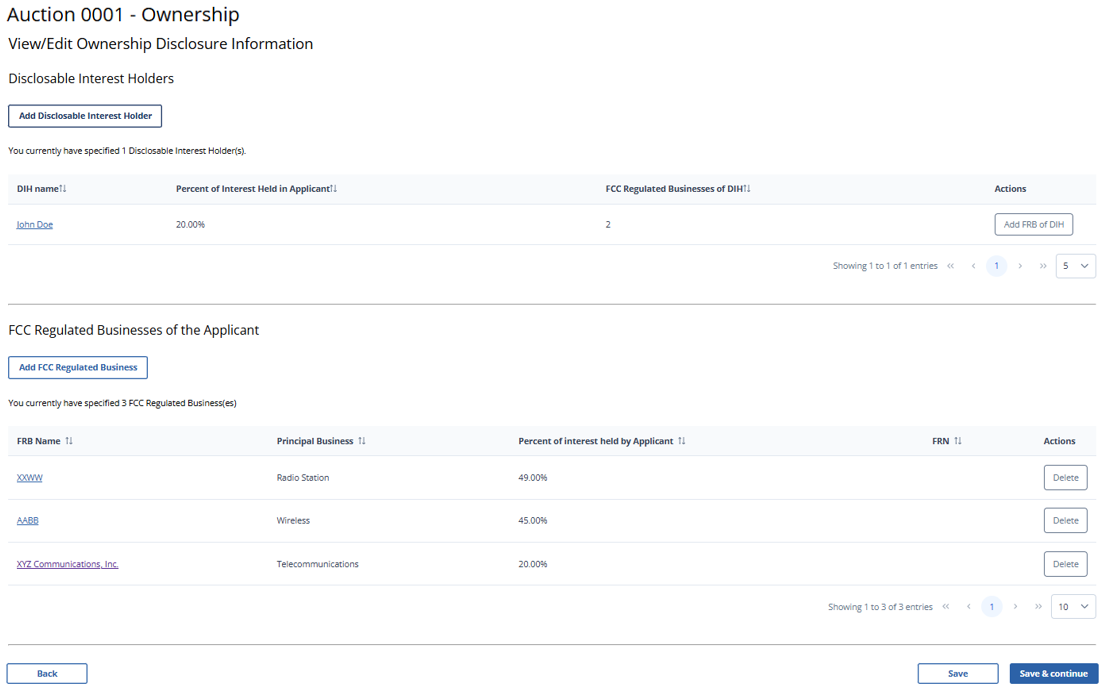Click Save & continue button
Viewport: 1107px width, 692px height.
[1053, 674]
